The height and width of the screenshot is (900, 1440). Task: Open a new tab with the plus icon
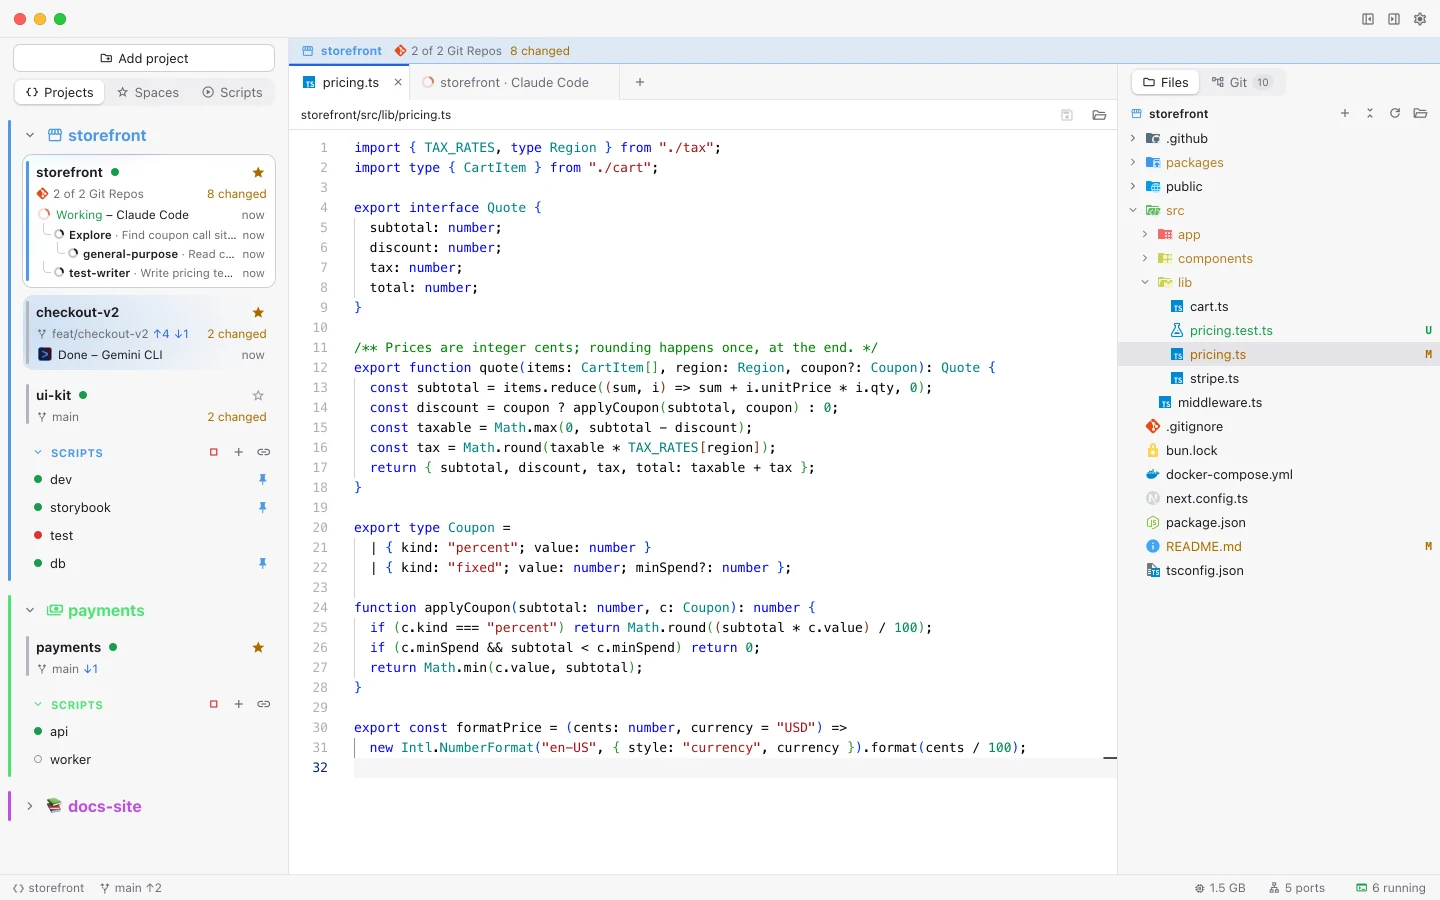tap(640, 82)
